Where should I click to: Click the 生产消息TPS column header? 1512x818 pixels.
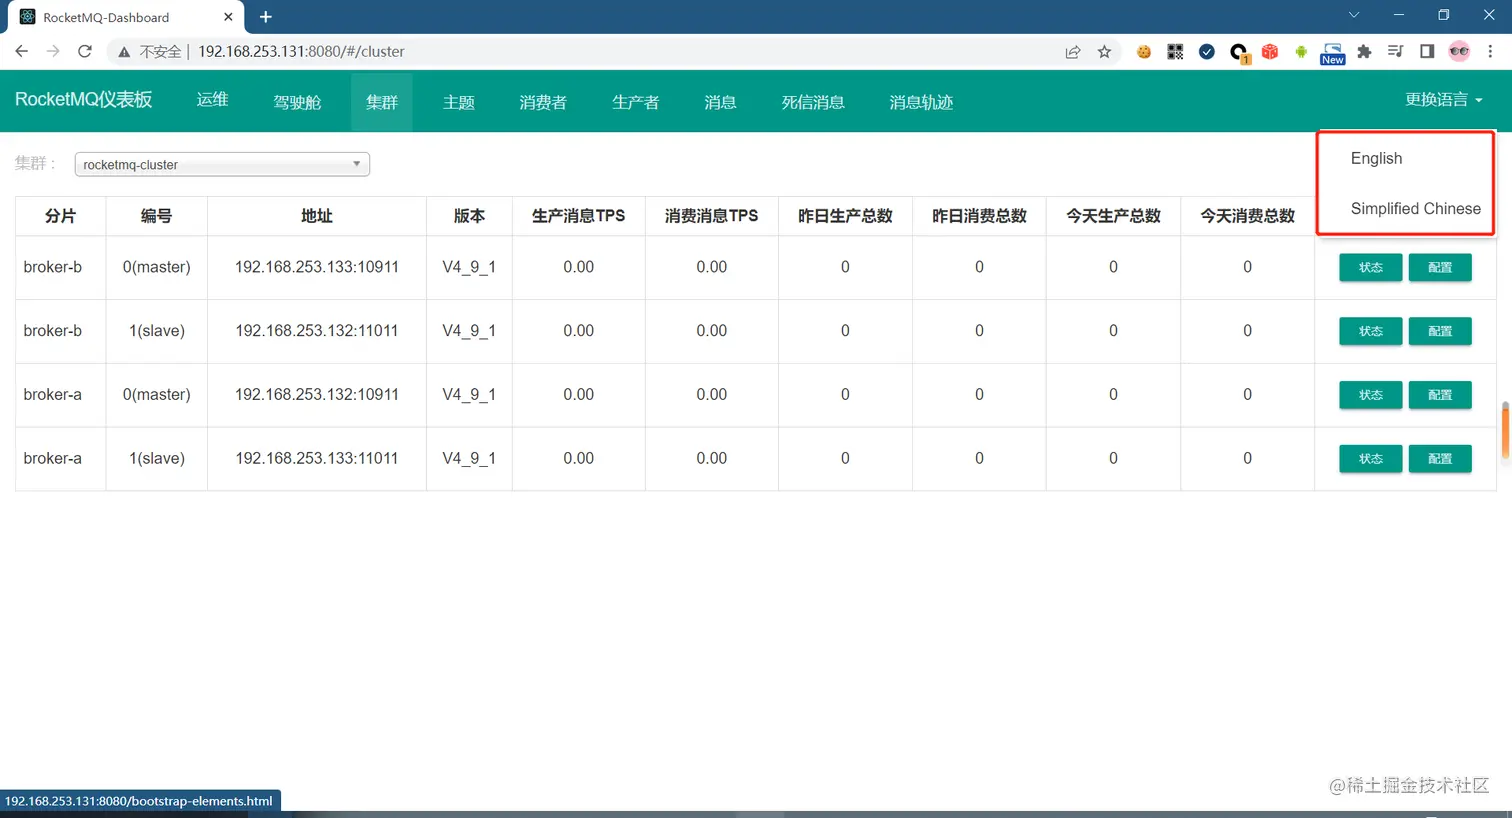tap(578, 216)
